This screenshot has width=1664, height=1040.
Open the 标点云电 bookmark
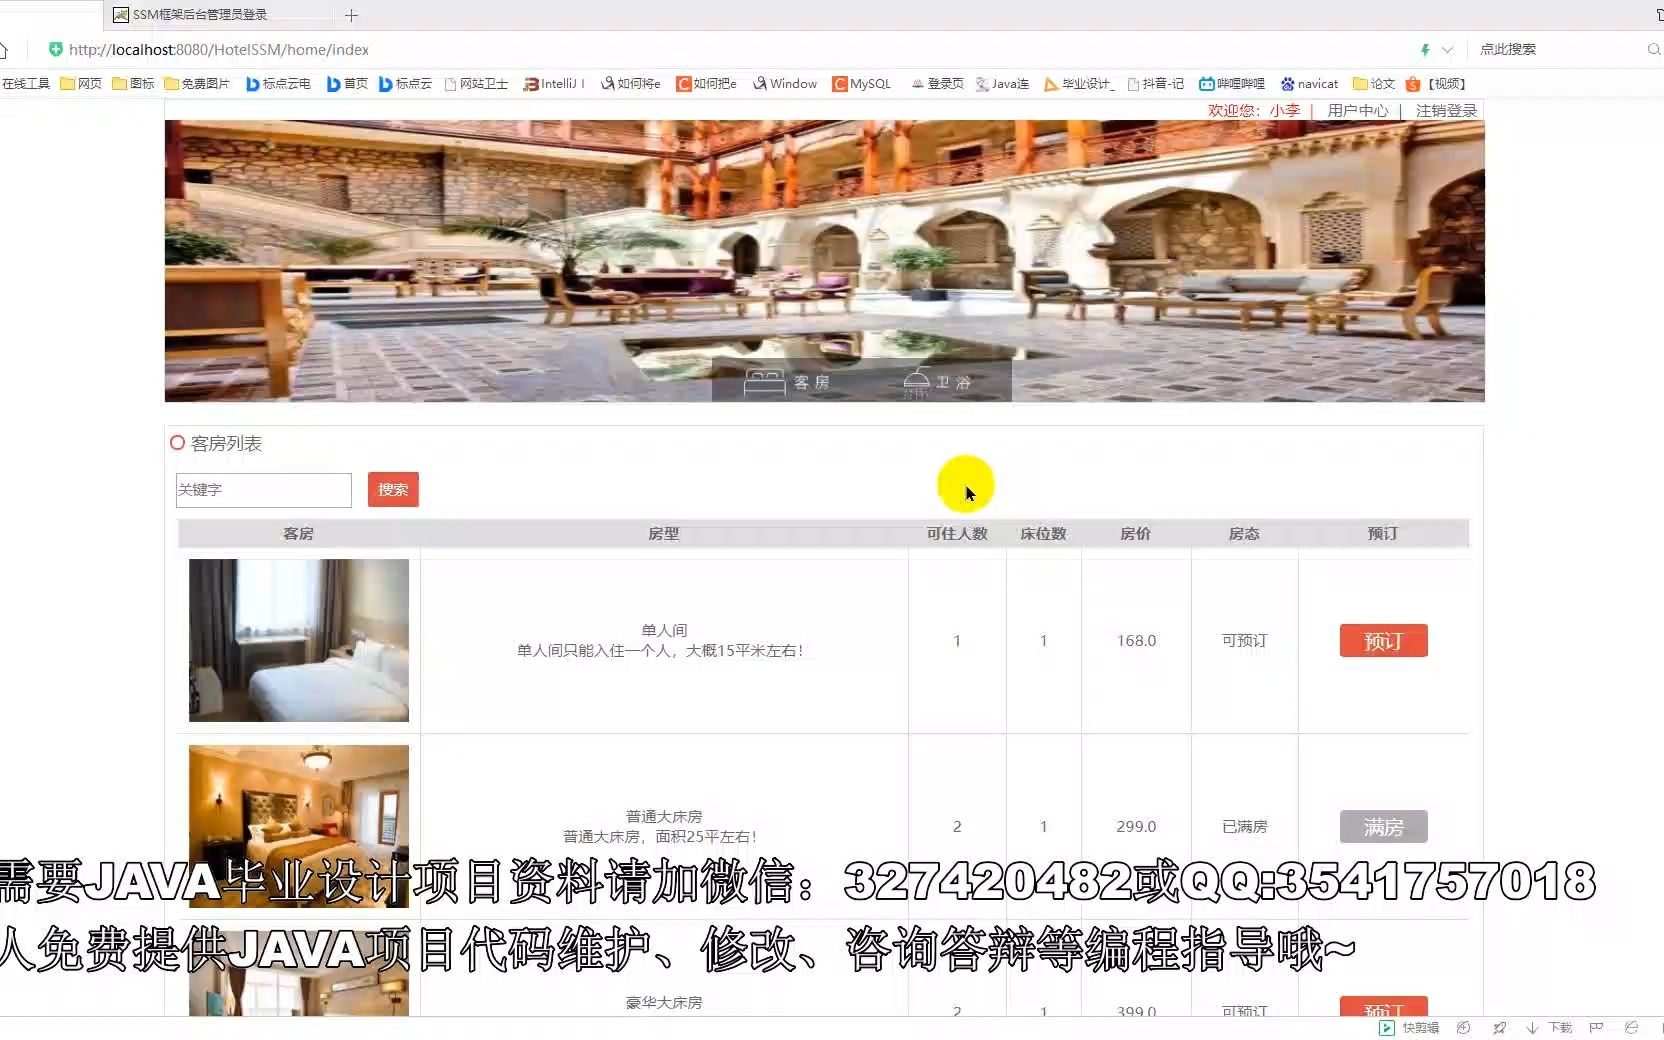[278, 84]
